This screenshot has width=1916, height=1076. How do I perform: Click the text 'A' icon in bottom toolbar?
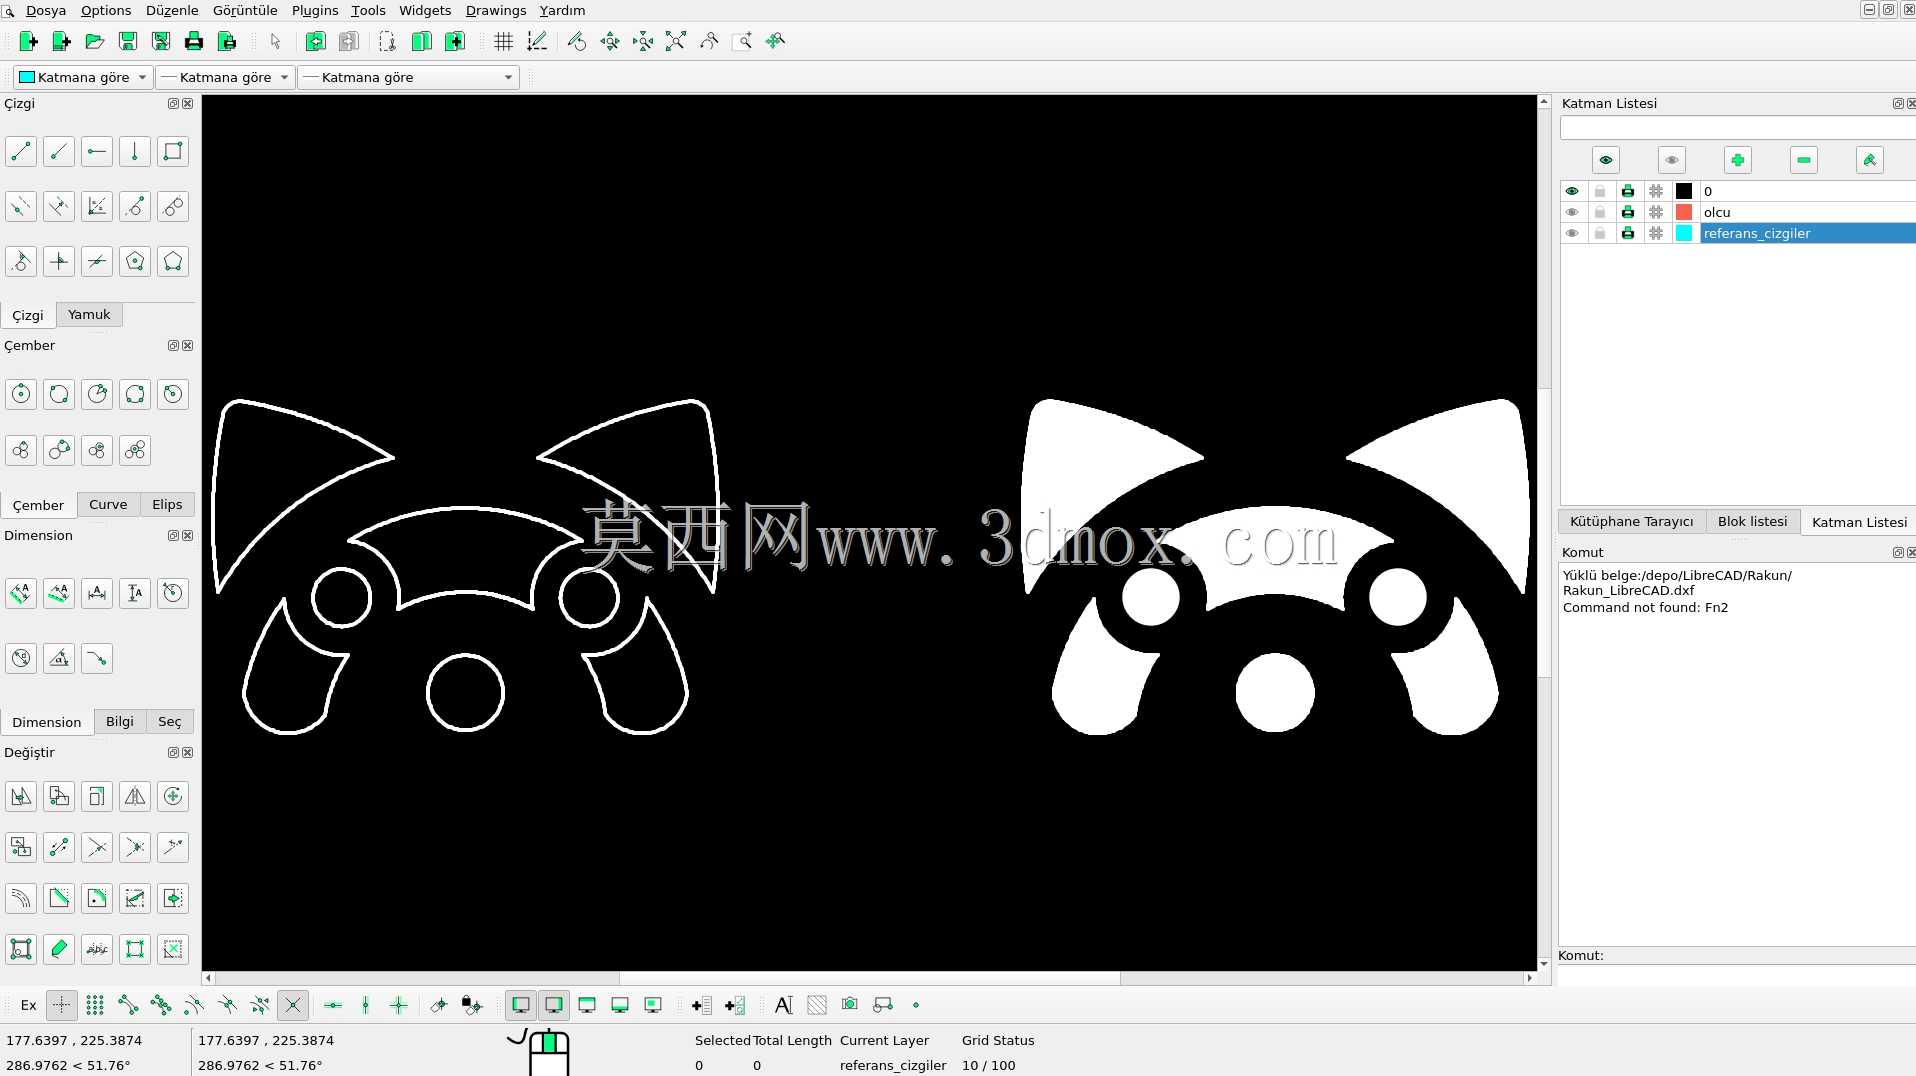[x=784, y=1005]
